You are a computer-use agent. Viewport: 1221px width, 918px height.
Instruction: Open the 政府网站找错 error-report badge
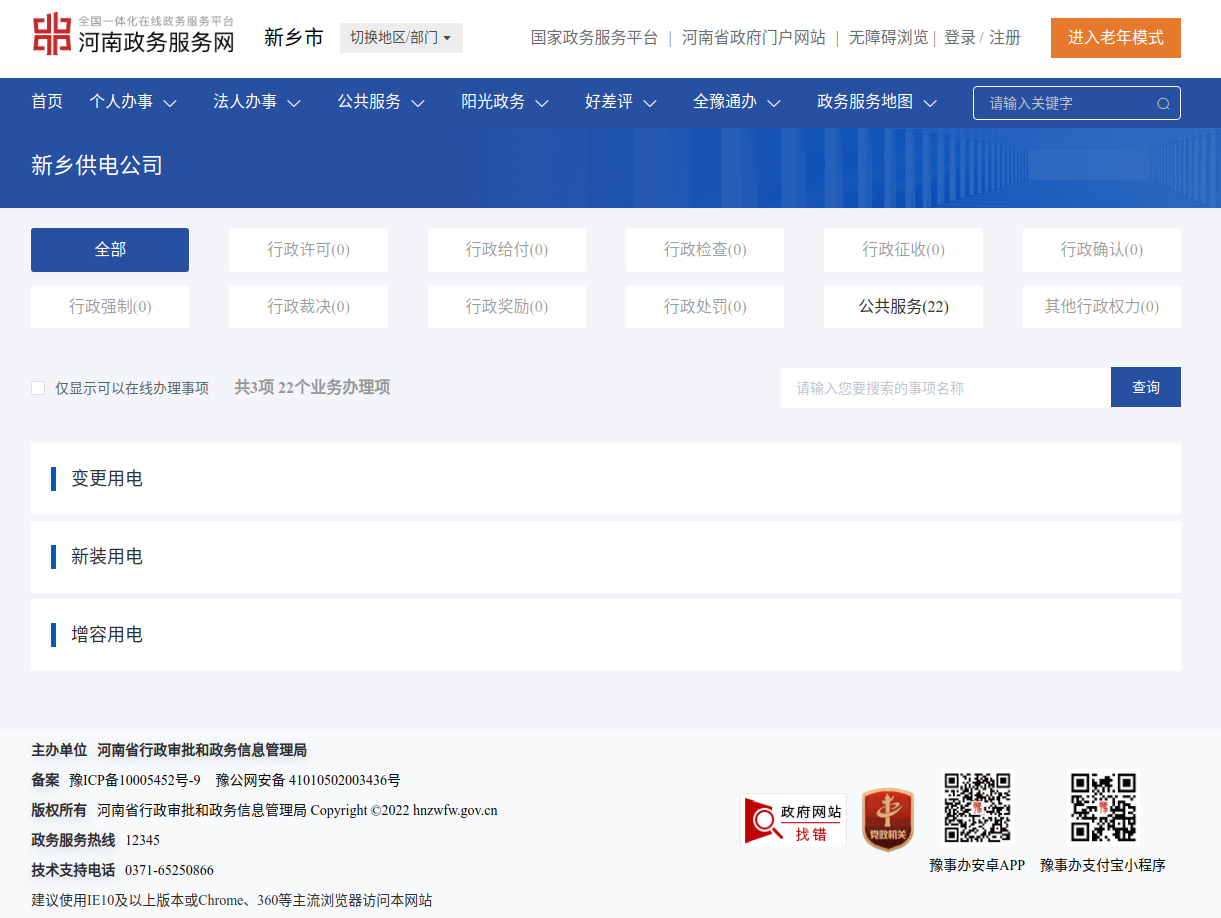793,821
